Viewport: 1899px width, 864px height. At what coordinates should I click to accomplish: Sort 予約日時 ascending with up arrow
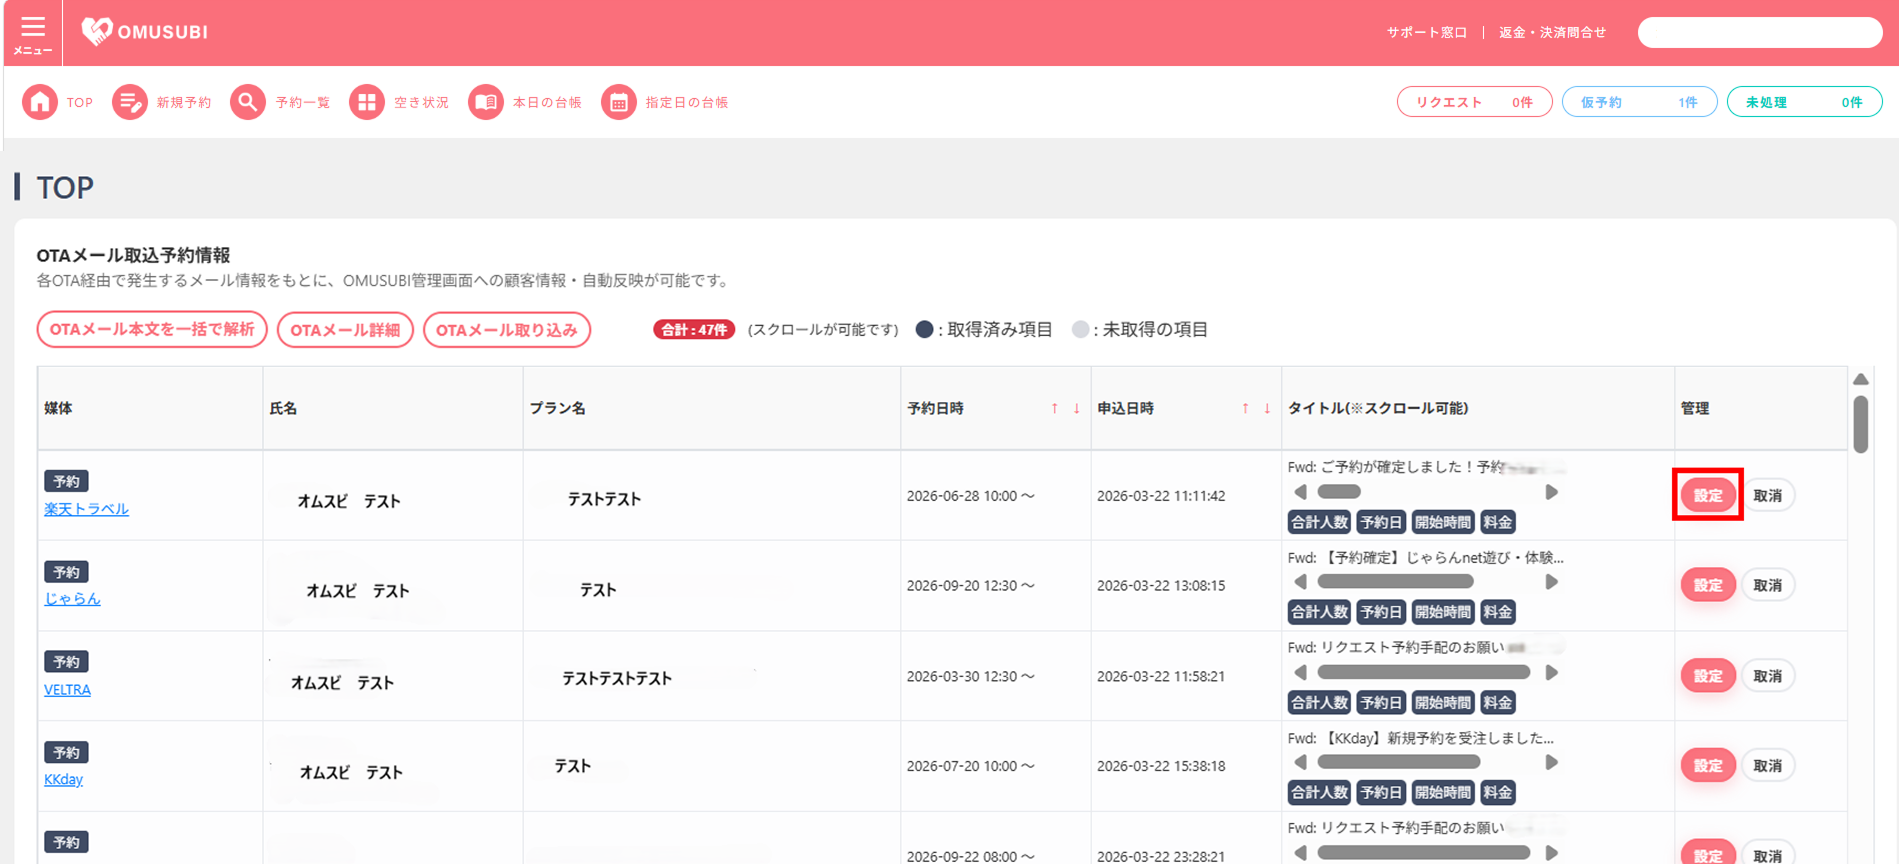coord(1054,408)
